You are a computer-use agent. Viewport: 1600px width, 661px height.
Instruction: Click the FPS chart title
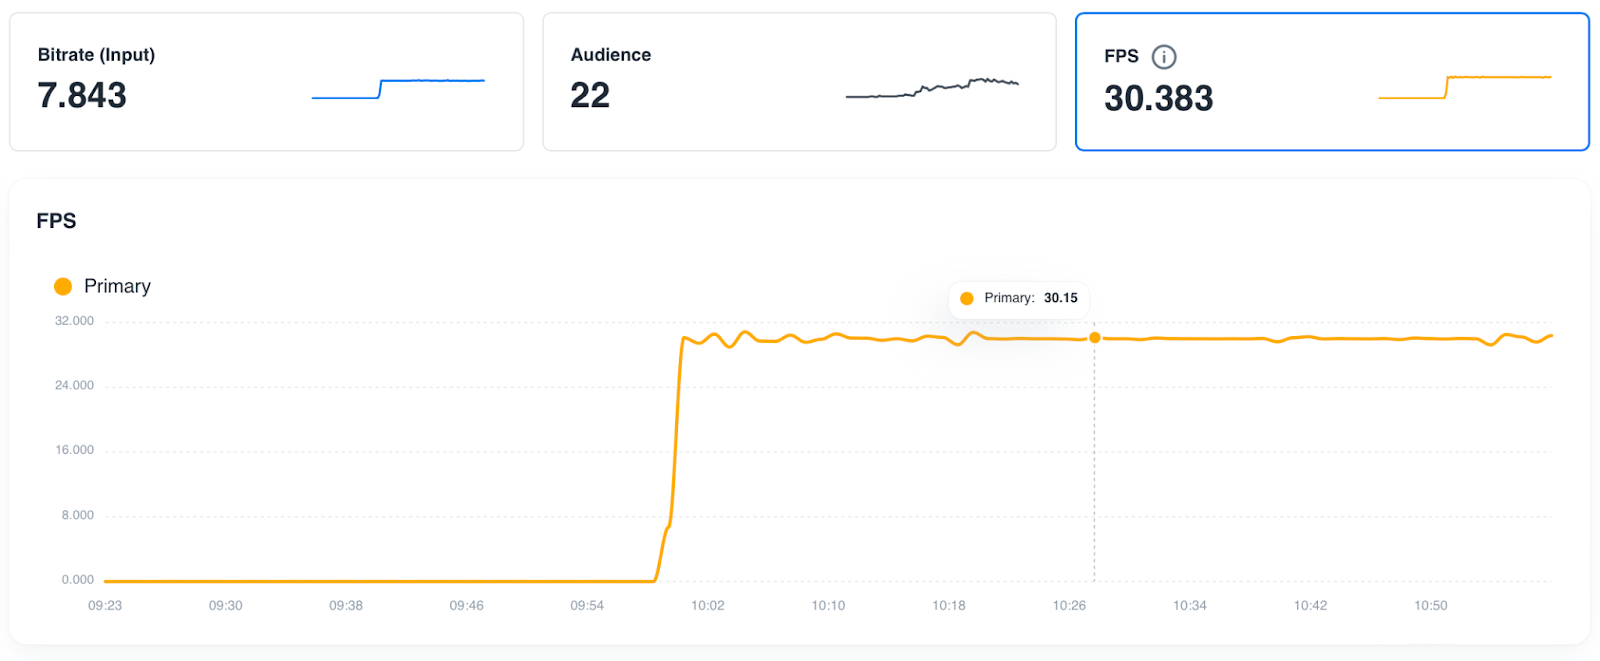point(56,221)
